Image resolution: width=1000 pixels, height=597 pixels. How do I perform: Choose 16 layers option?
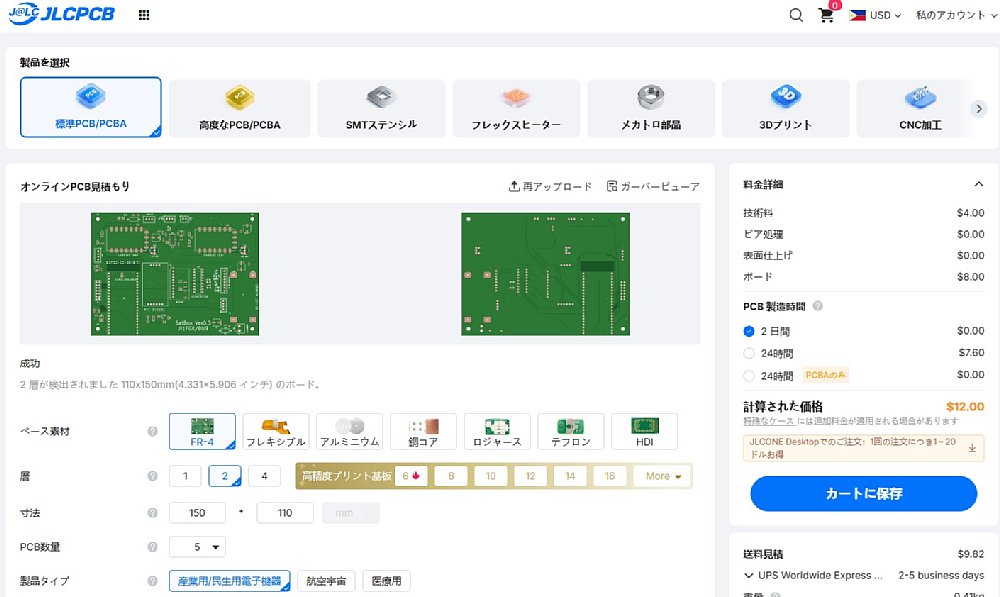click(610, 476)
